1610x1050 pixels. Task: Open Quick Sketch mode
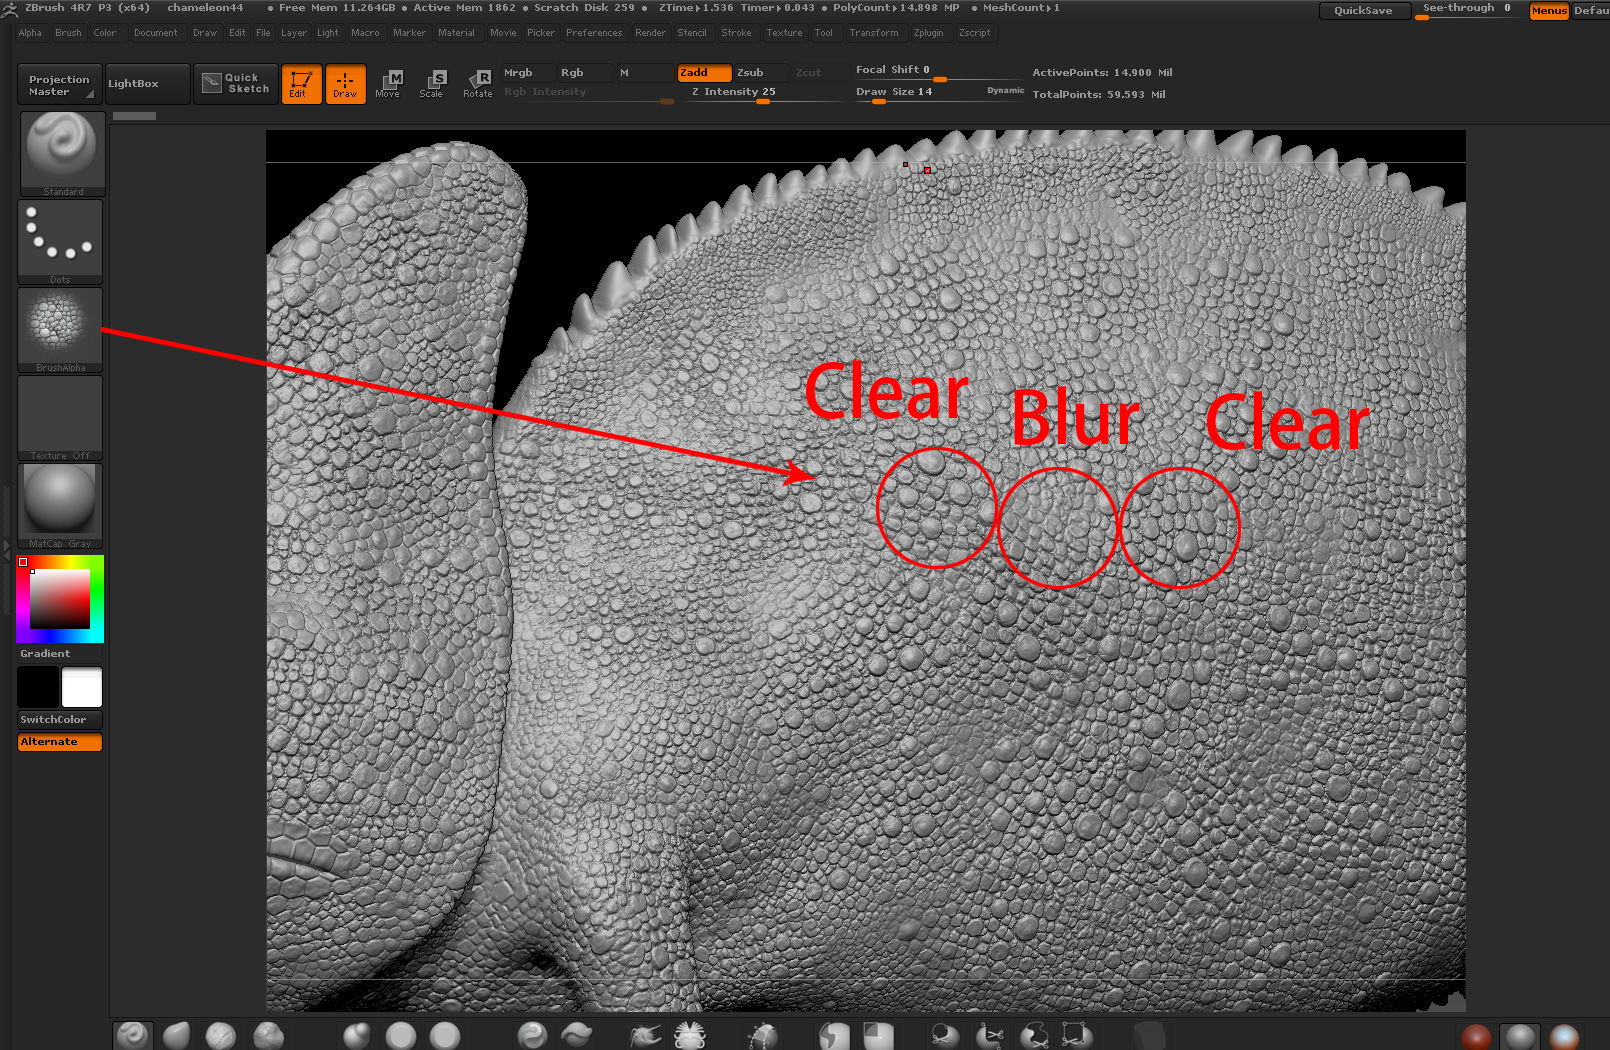pos(235,83)
